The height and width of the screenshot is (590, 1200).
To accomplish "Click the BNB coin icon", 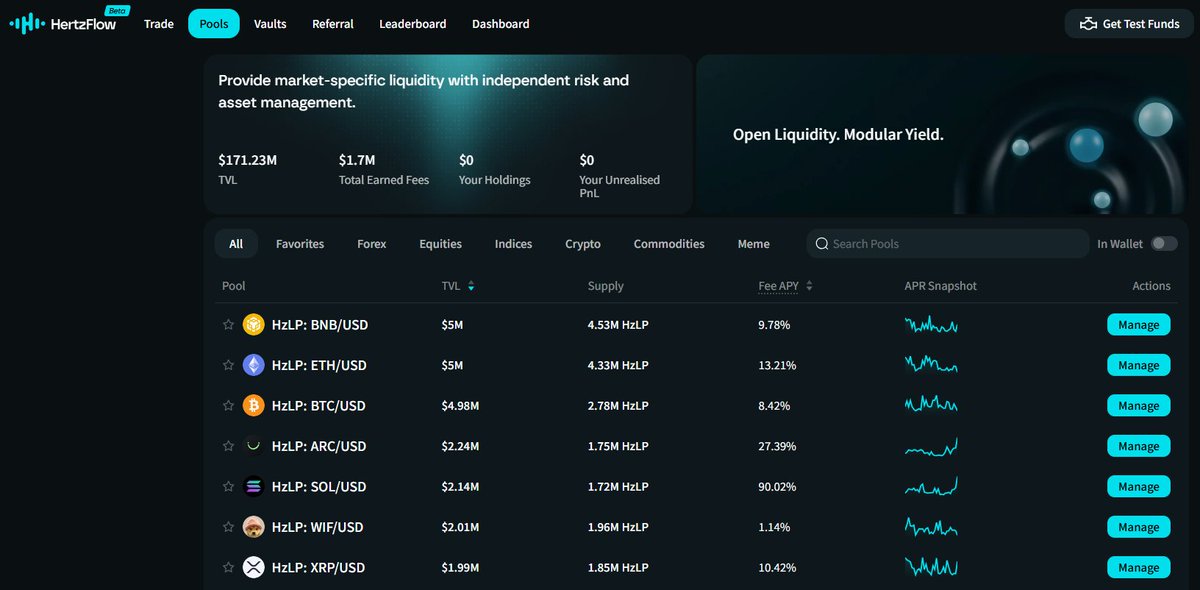I will pyautogui.click(x=254, y=325).
